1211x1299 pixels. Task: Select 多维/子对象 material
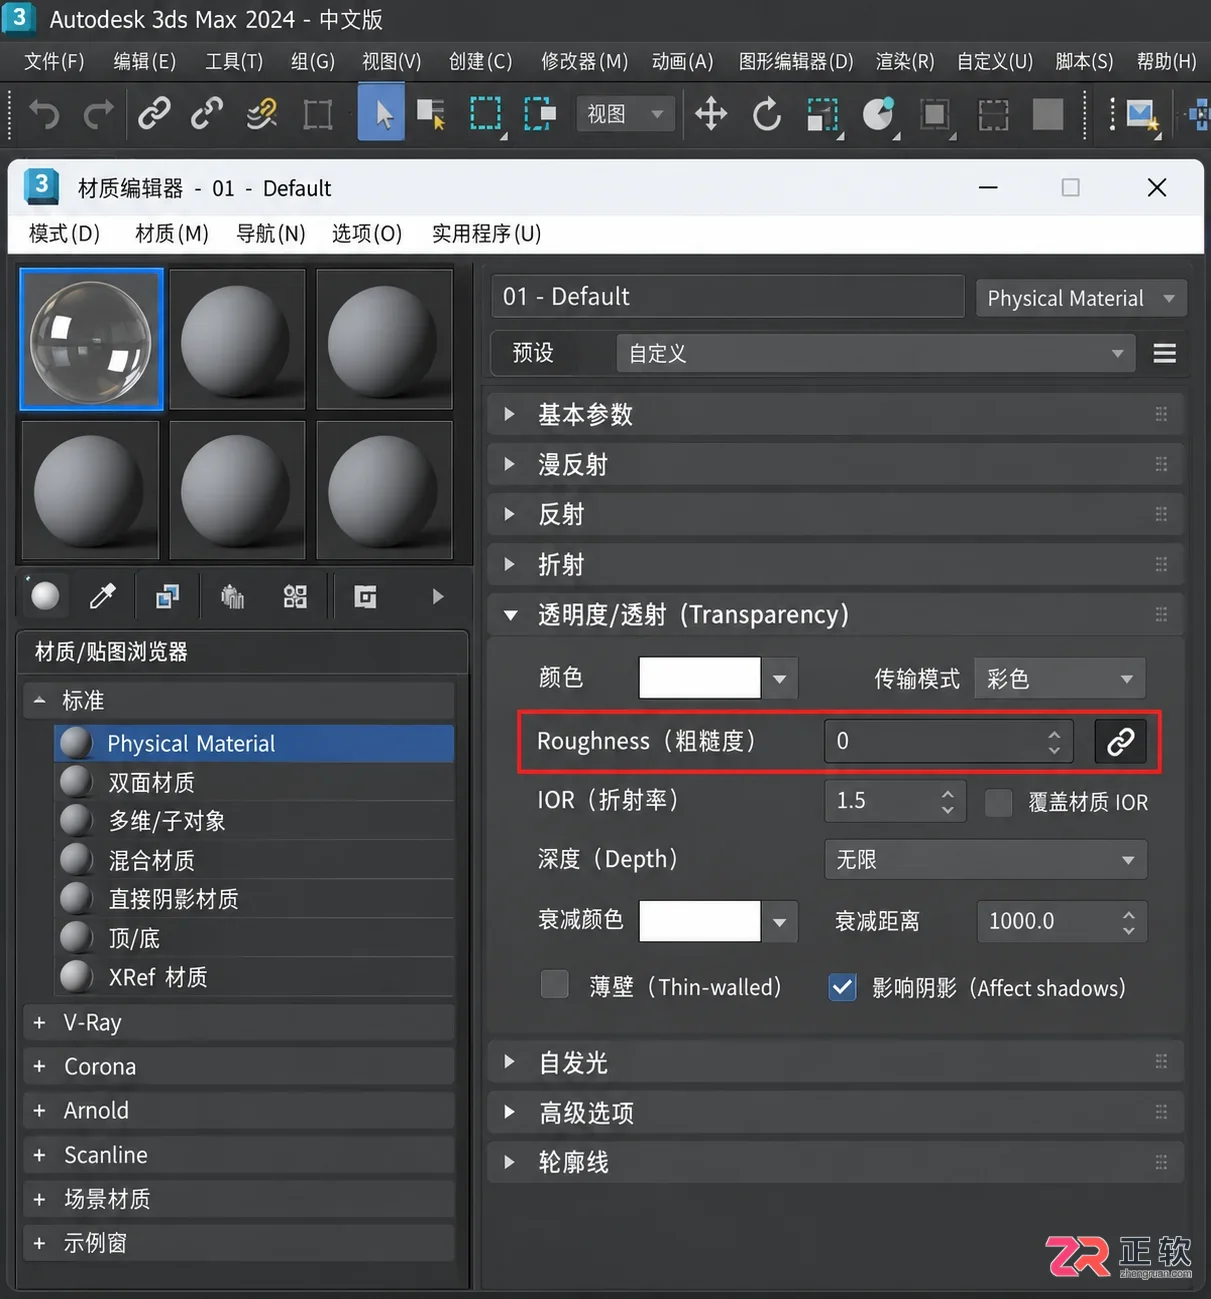coord(254,821)
